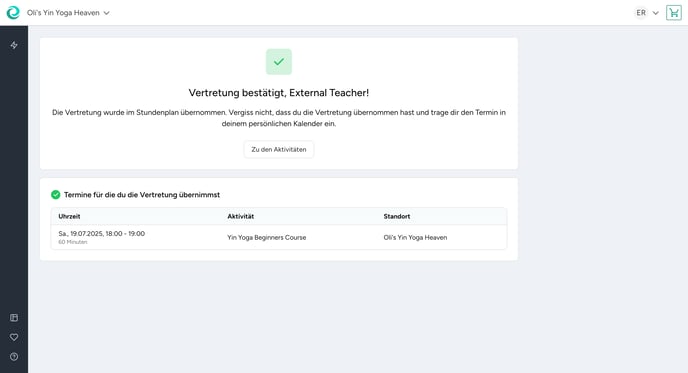Viewport: 688px width, 373px height.
Task: Select Uhrzeit column header
Action: coord(69,216)
